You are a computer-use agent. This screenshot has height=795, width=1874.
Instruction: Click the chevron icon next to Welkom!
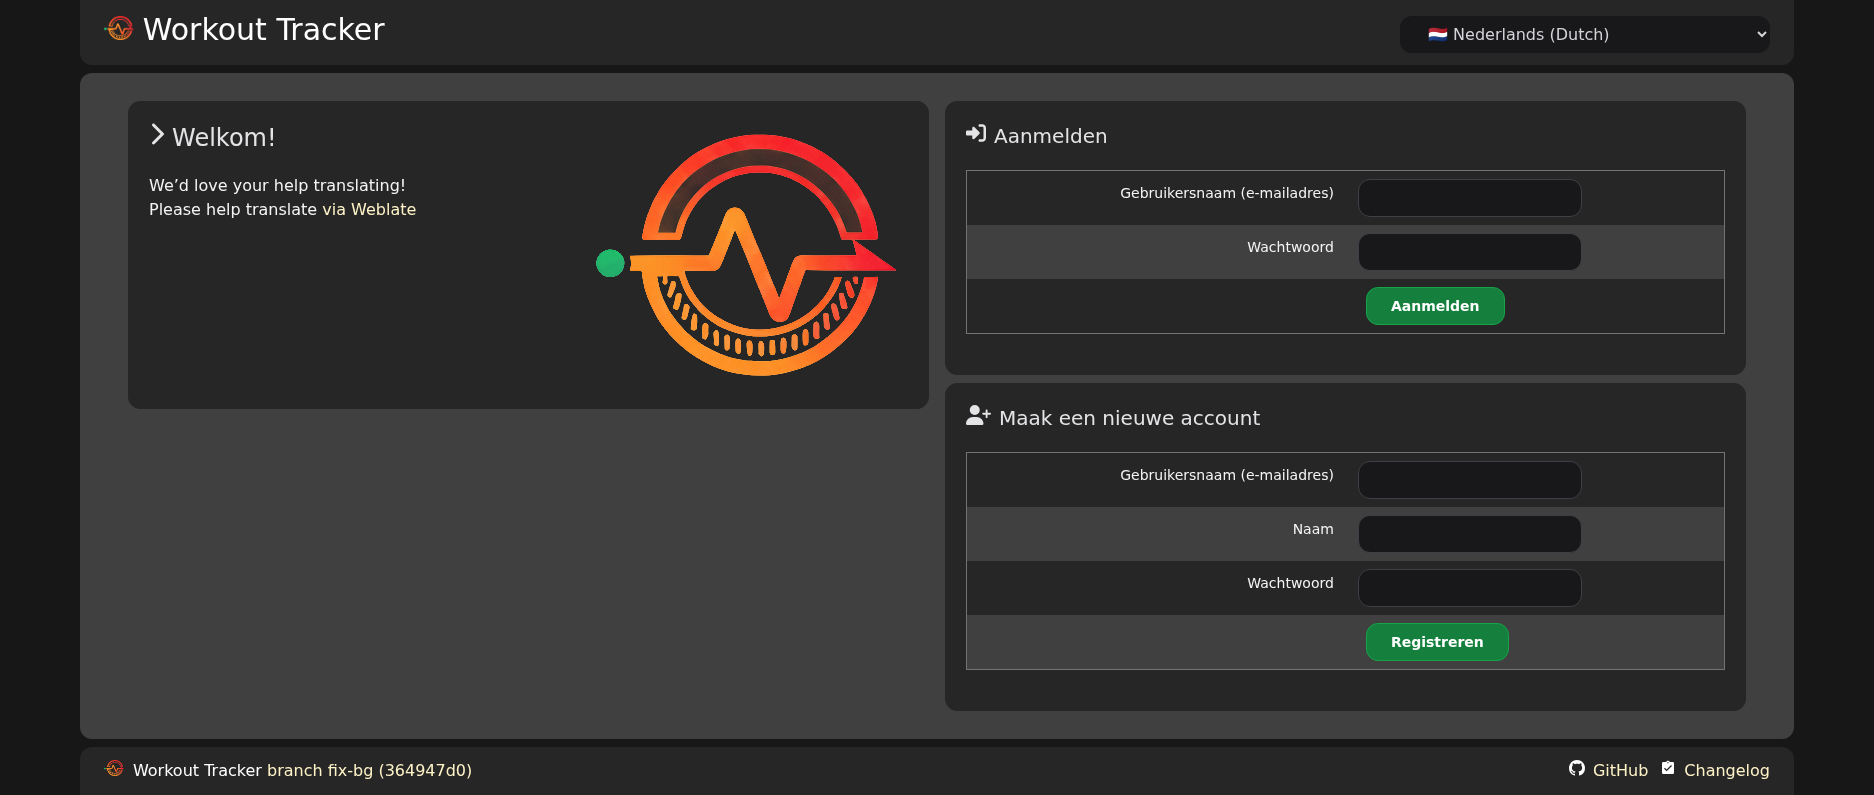(157, 135)
